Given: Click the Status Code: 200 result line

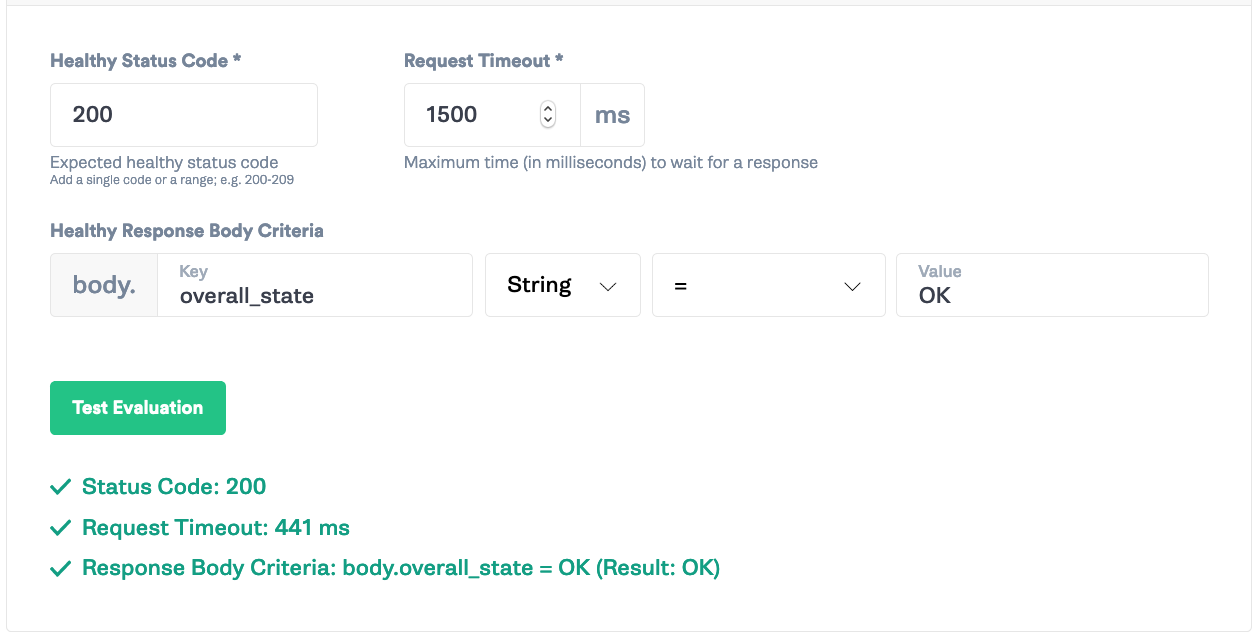Looking at the screenshot, I should (174, 487).
